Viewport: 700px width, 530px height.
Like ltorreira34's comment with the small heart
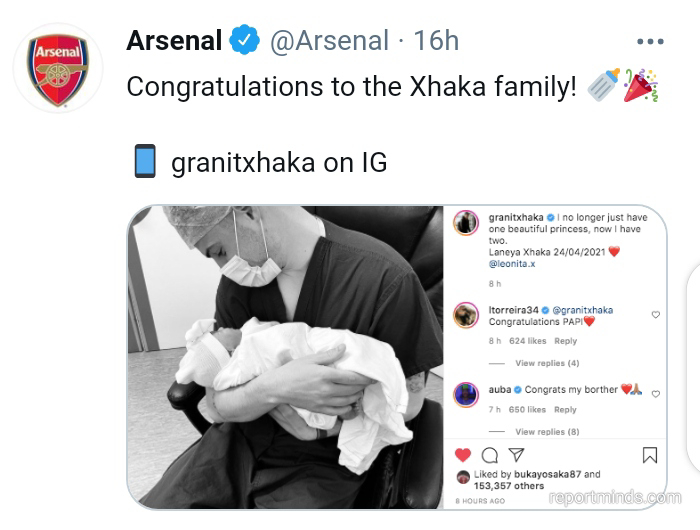pos(656,315)
